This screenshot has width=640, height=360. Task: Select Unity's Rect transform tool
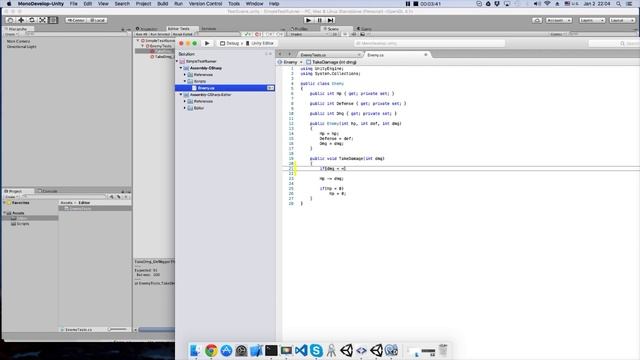tap(53, 20)
